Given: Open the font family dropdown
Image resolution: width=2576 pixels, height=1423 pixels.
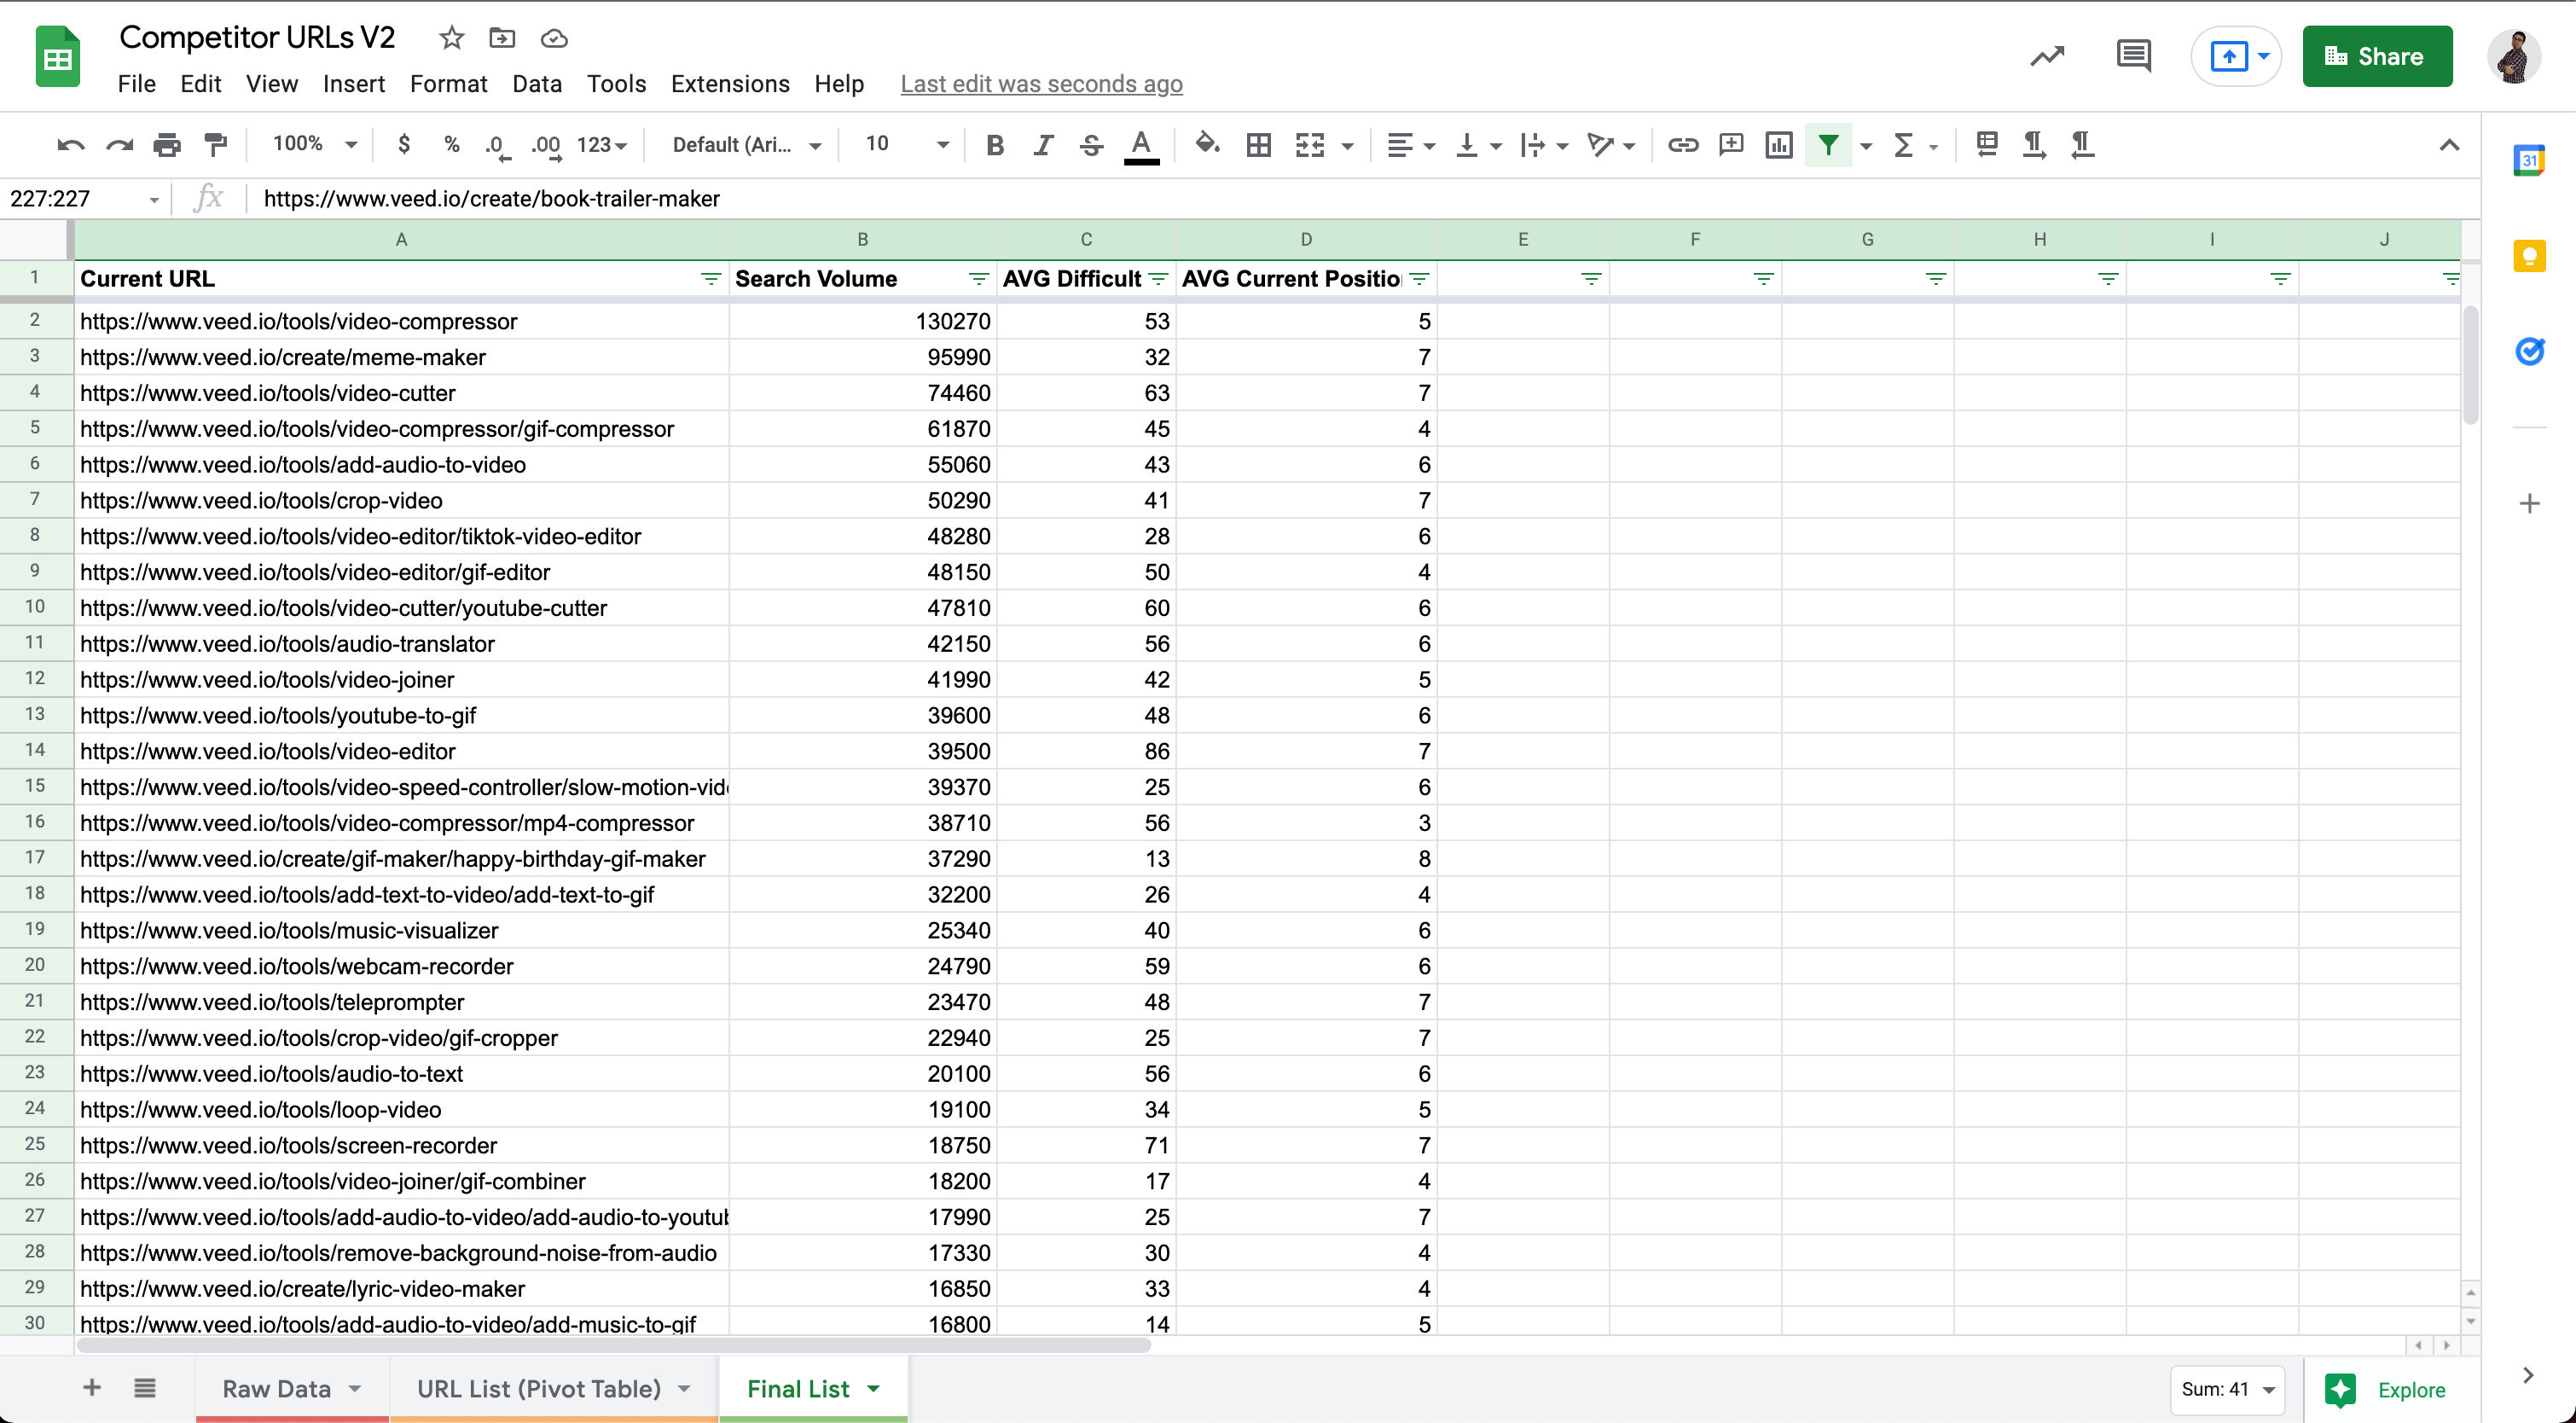Looking at the screenshot, I should (746, 145).
